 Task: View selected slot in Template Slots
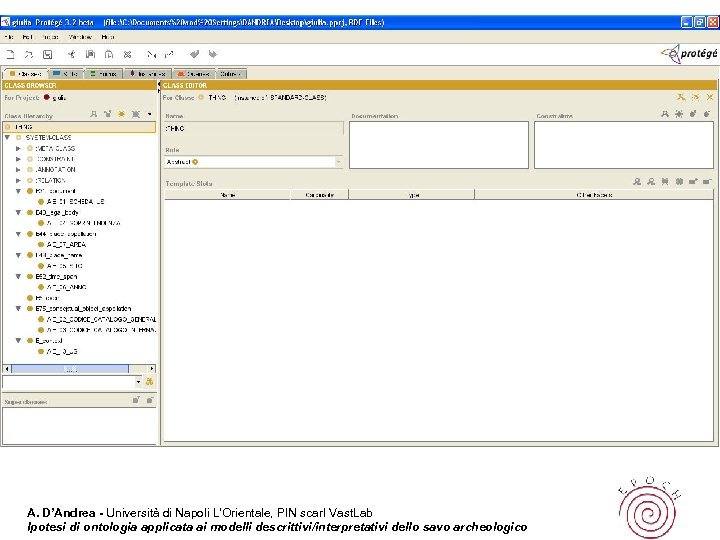[x=637, y=181]
